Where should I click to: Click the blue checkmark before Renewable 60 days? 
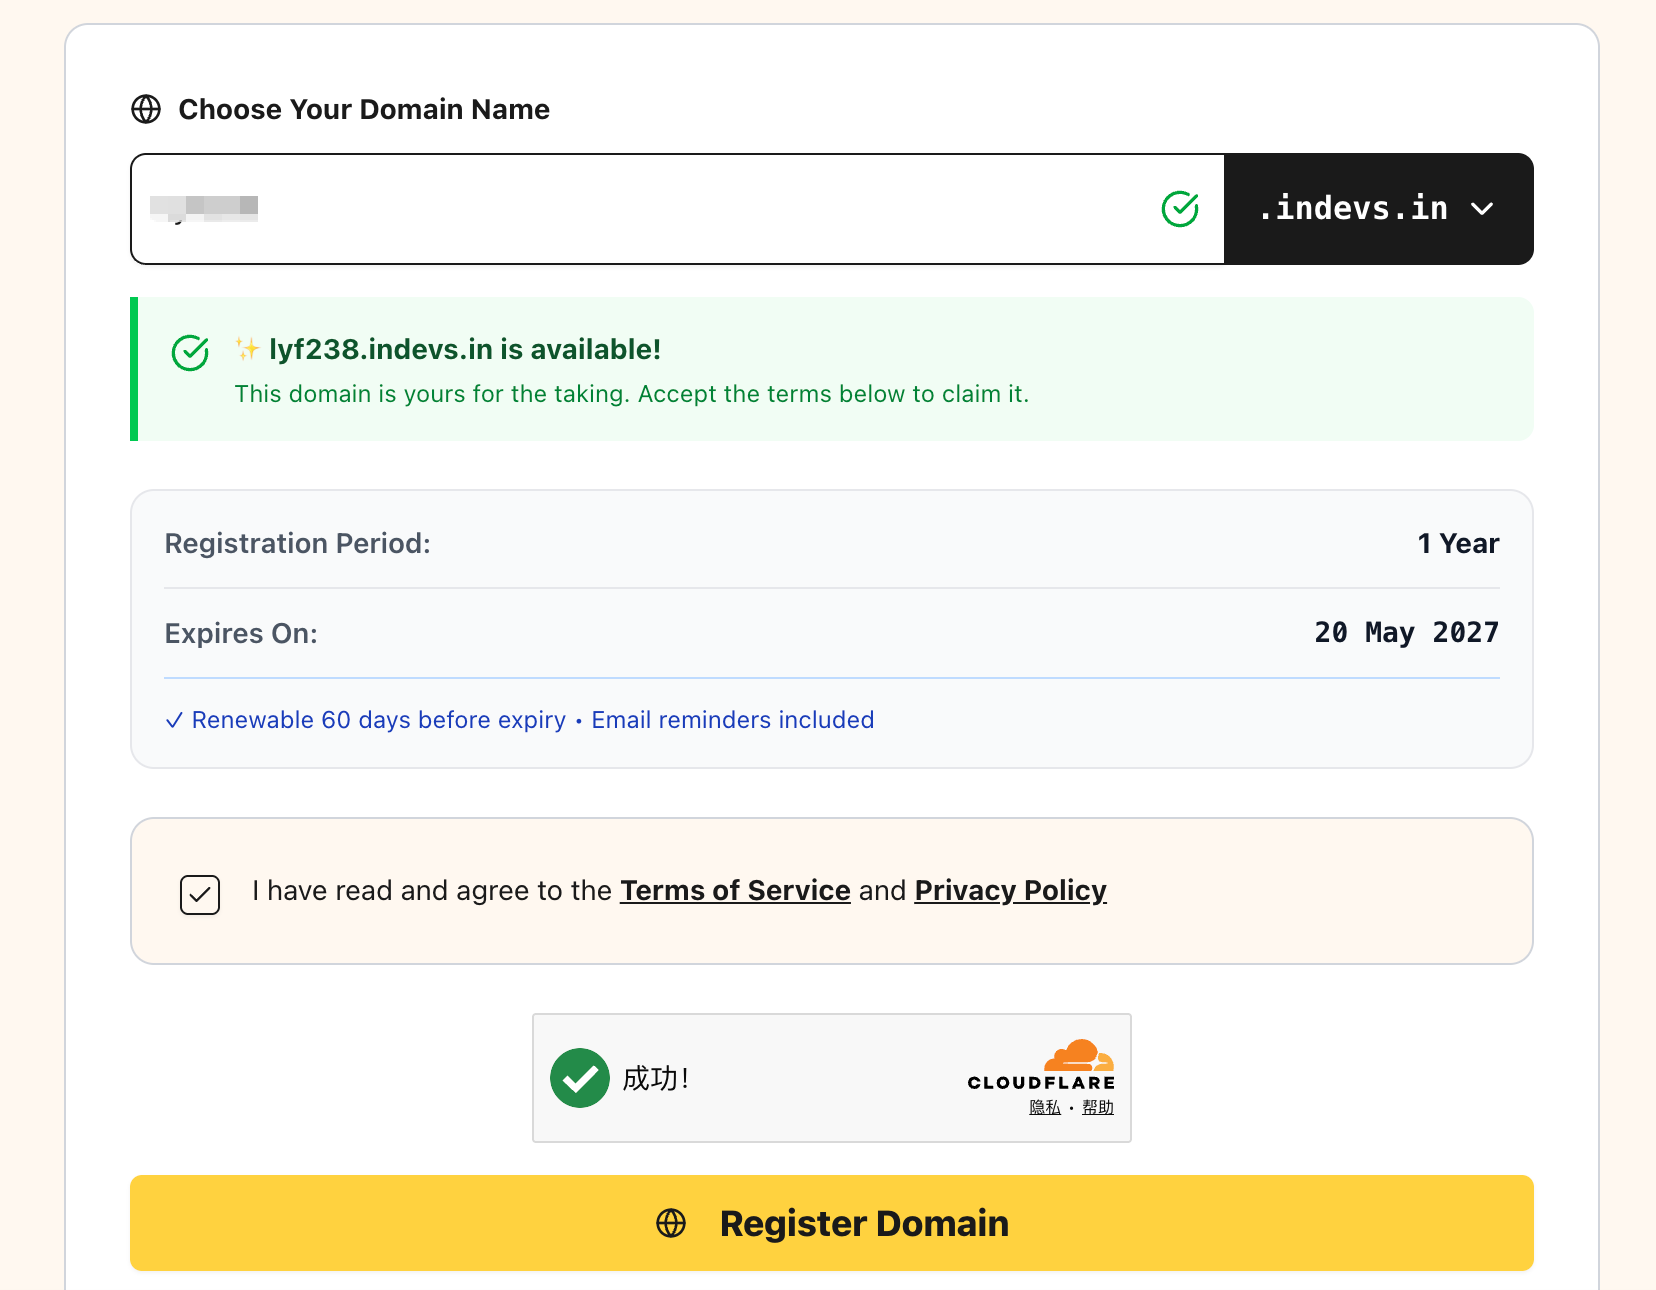pos(174,721)
